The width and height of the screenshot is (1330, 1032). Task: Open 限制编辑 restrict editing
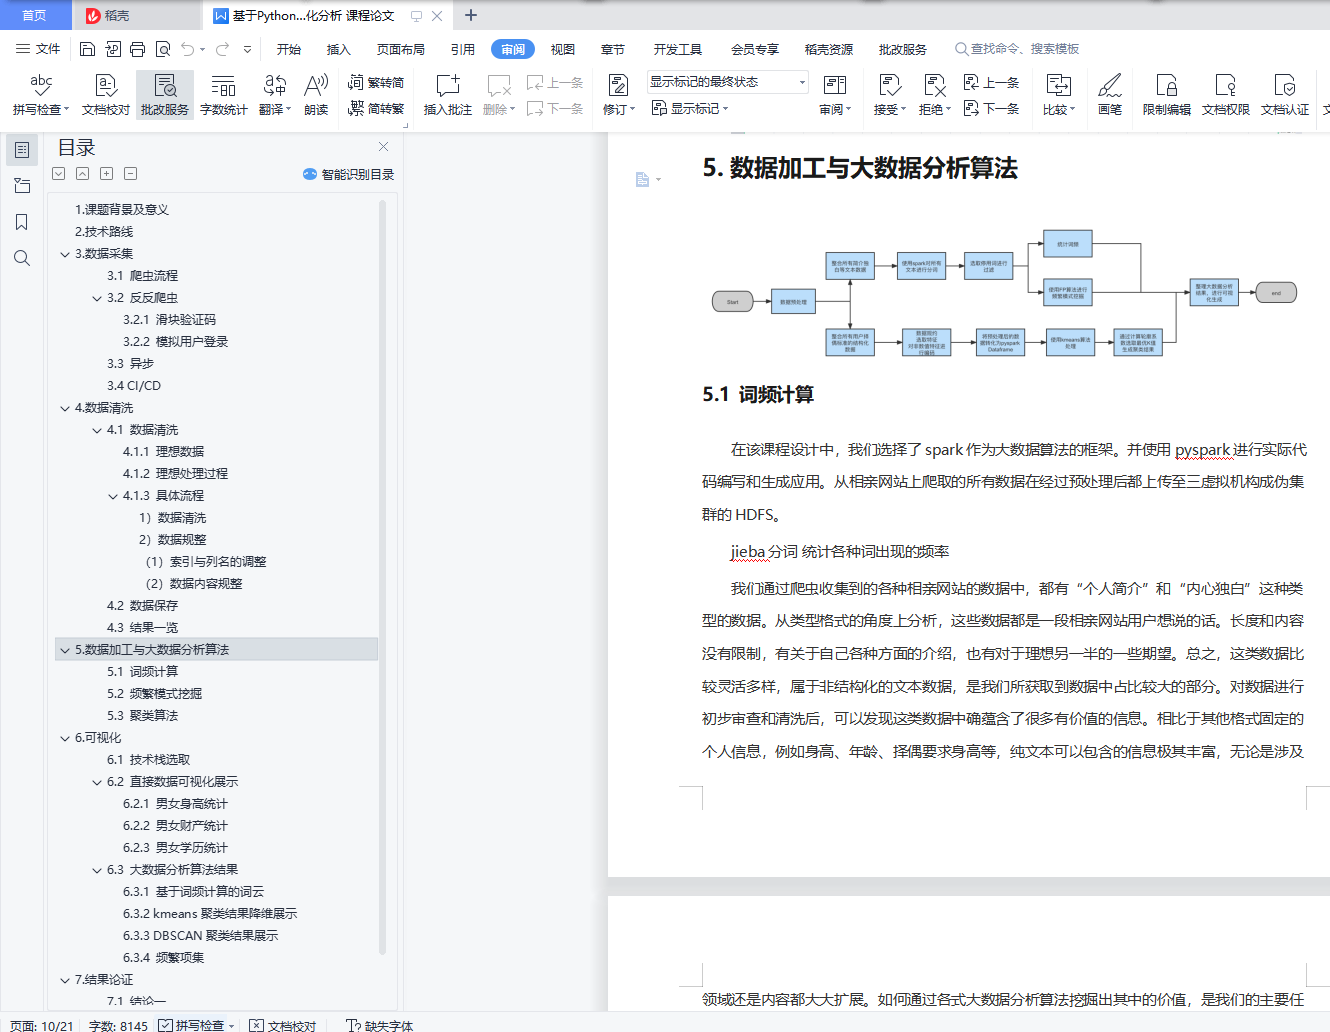[1167, 94]
